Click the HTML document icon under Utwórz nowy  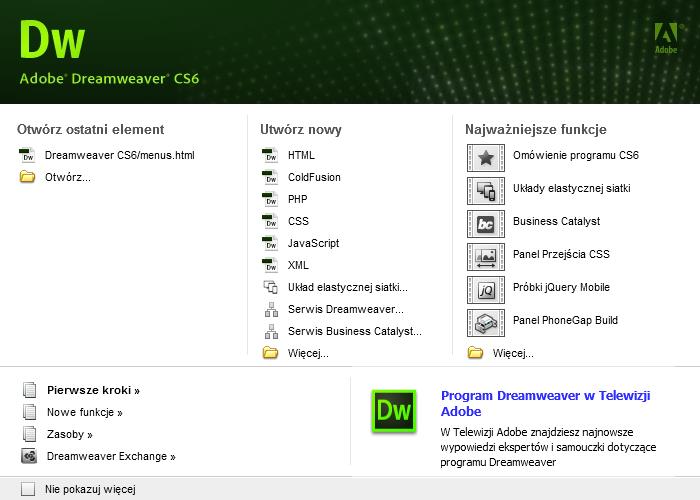270,155
